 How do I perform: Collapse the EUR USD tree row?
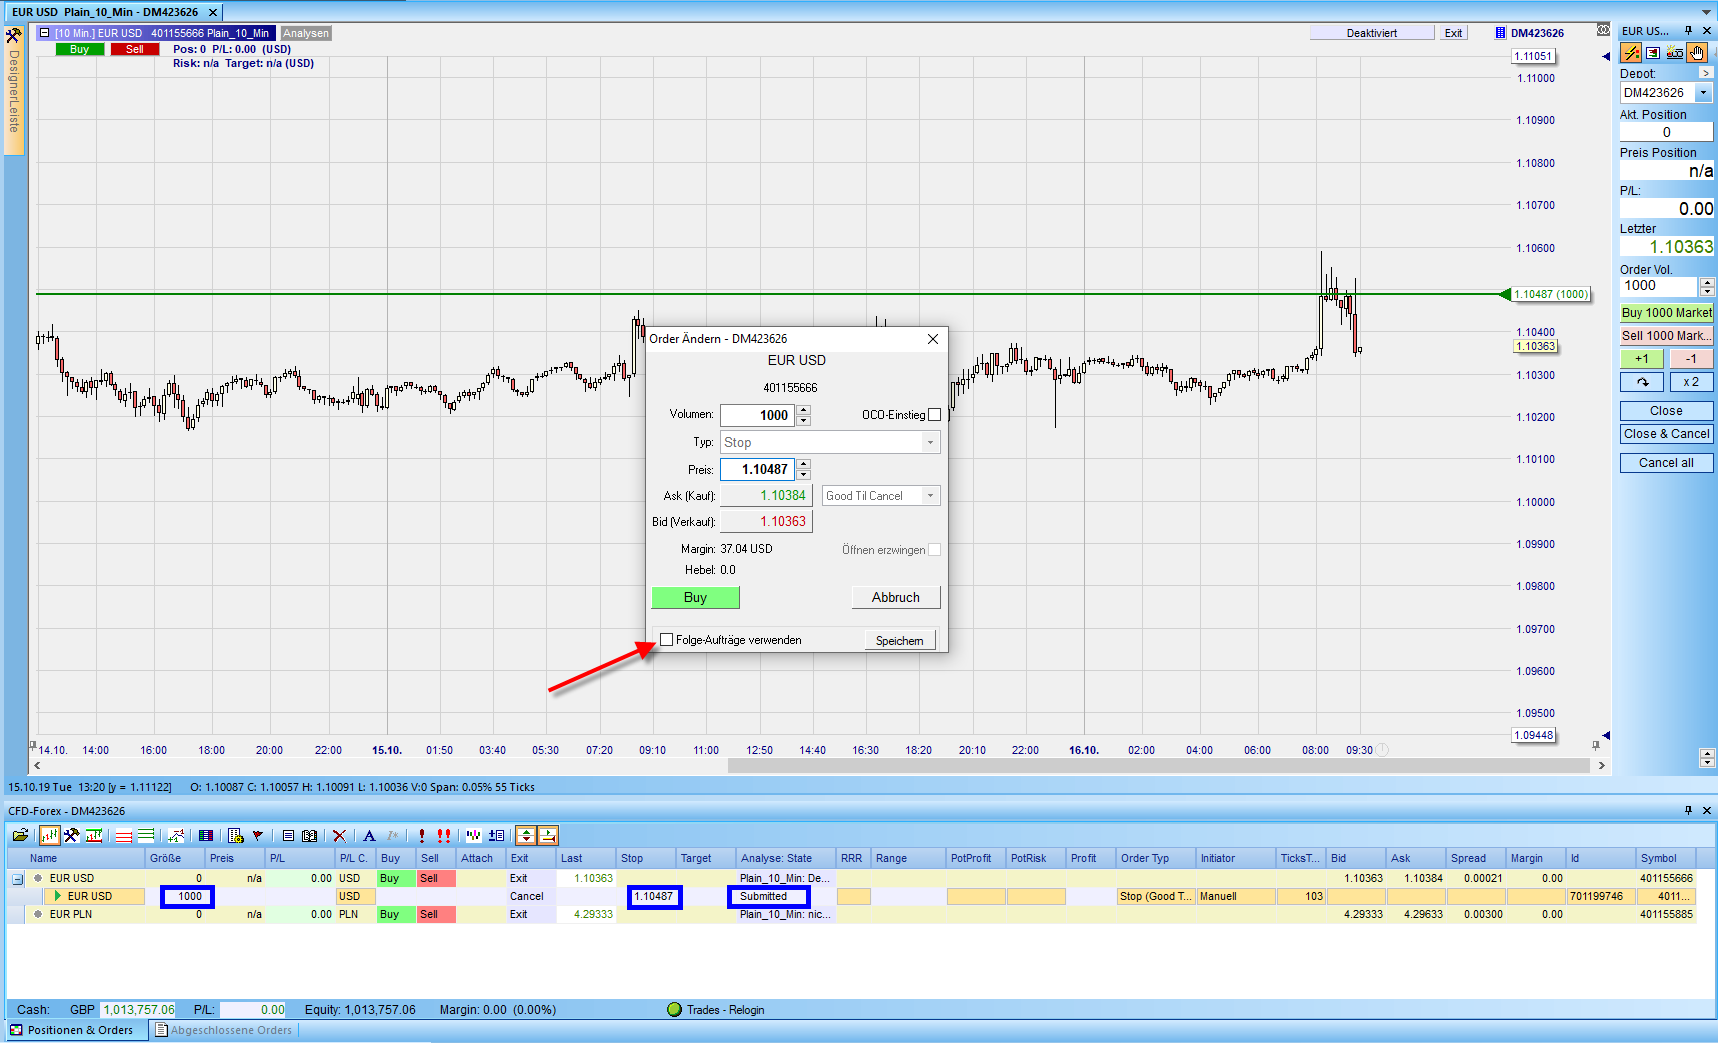pos(17,879)
